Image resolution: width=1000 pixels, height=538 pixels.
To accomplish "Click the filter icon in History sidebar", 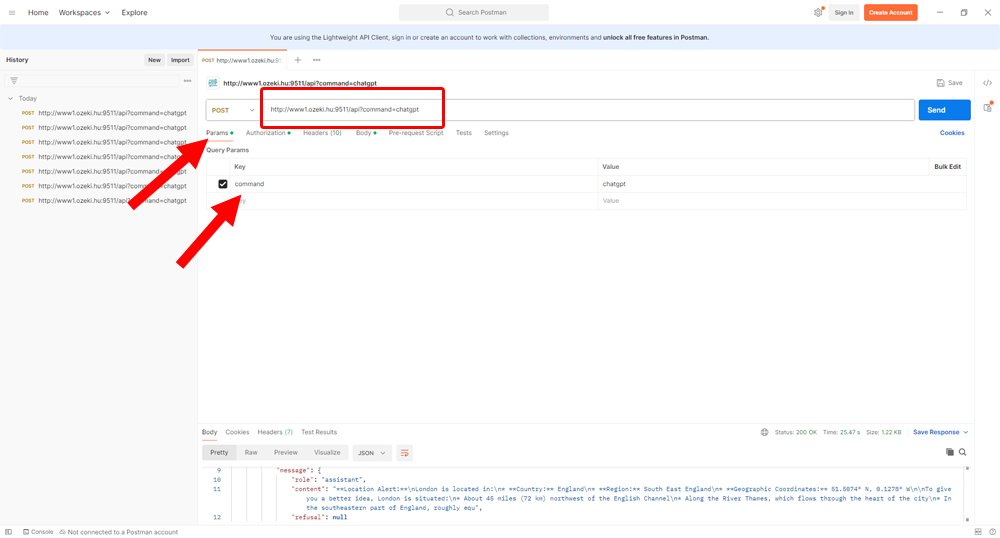I will click(14, 81).
